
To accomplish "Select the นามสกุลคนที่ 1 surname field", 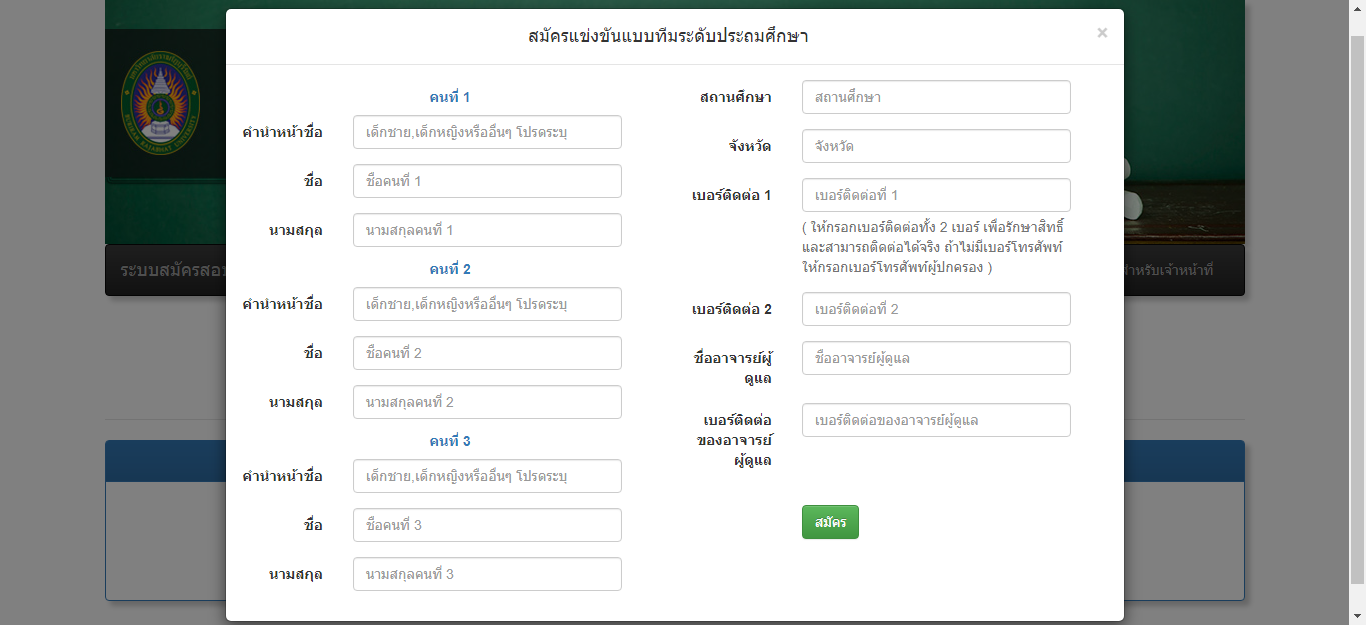I will pos(487,230).
